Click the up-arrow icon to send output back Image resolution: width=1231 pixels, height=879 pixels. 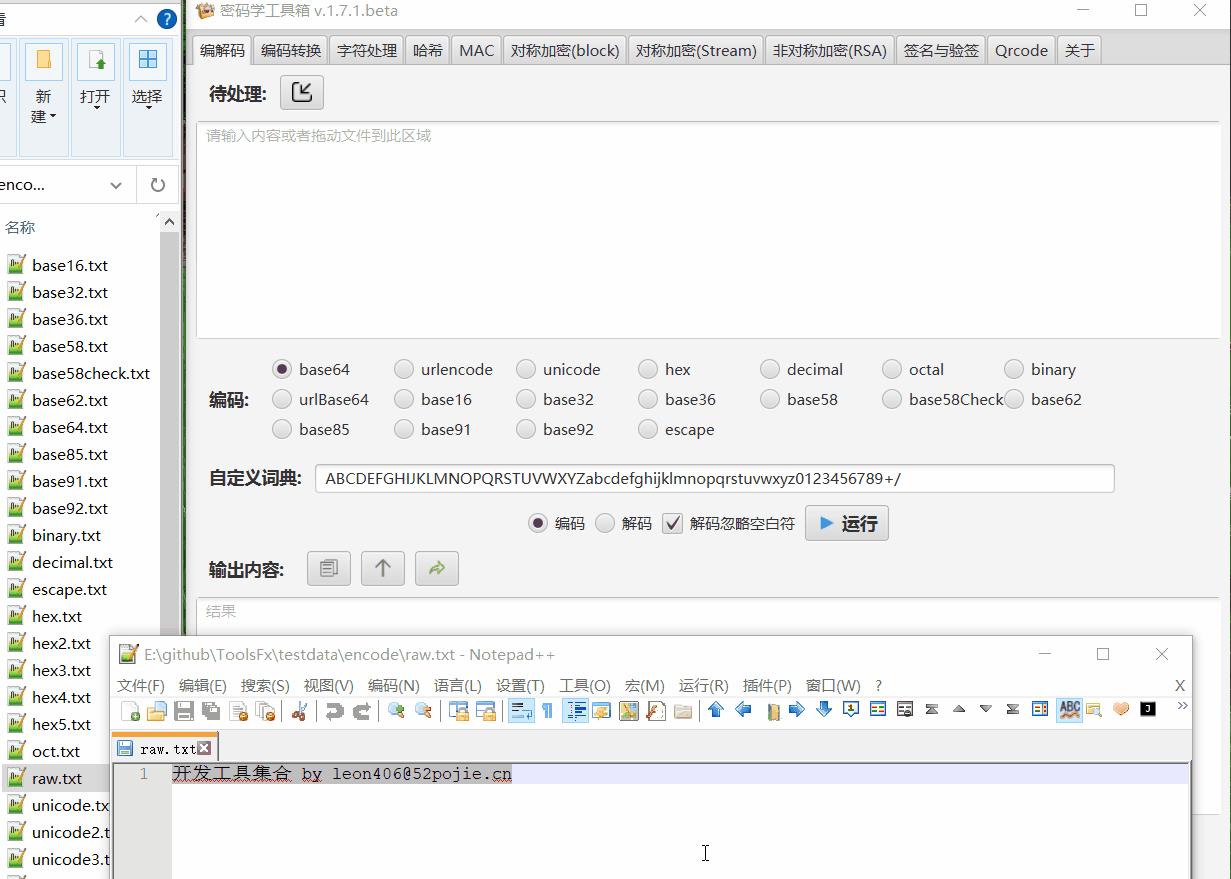point(383,568)
